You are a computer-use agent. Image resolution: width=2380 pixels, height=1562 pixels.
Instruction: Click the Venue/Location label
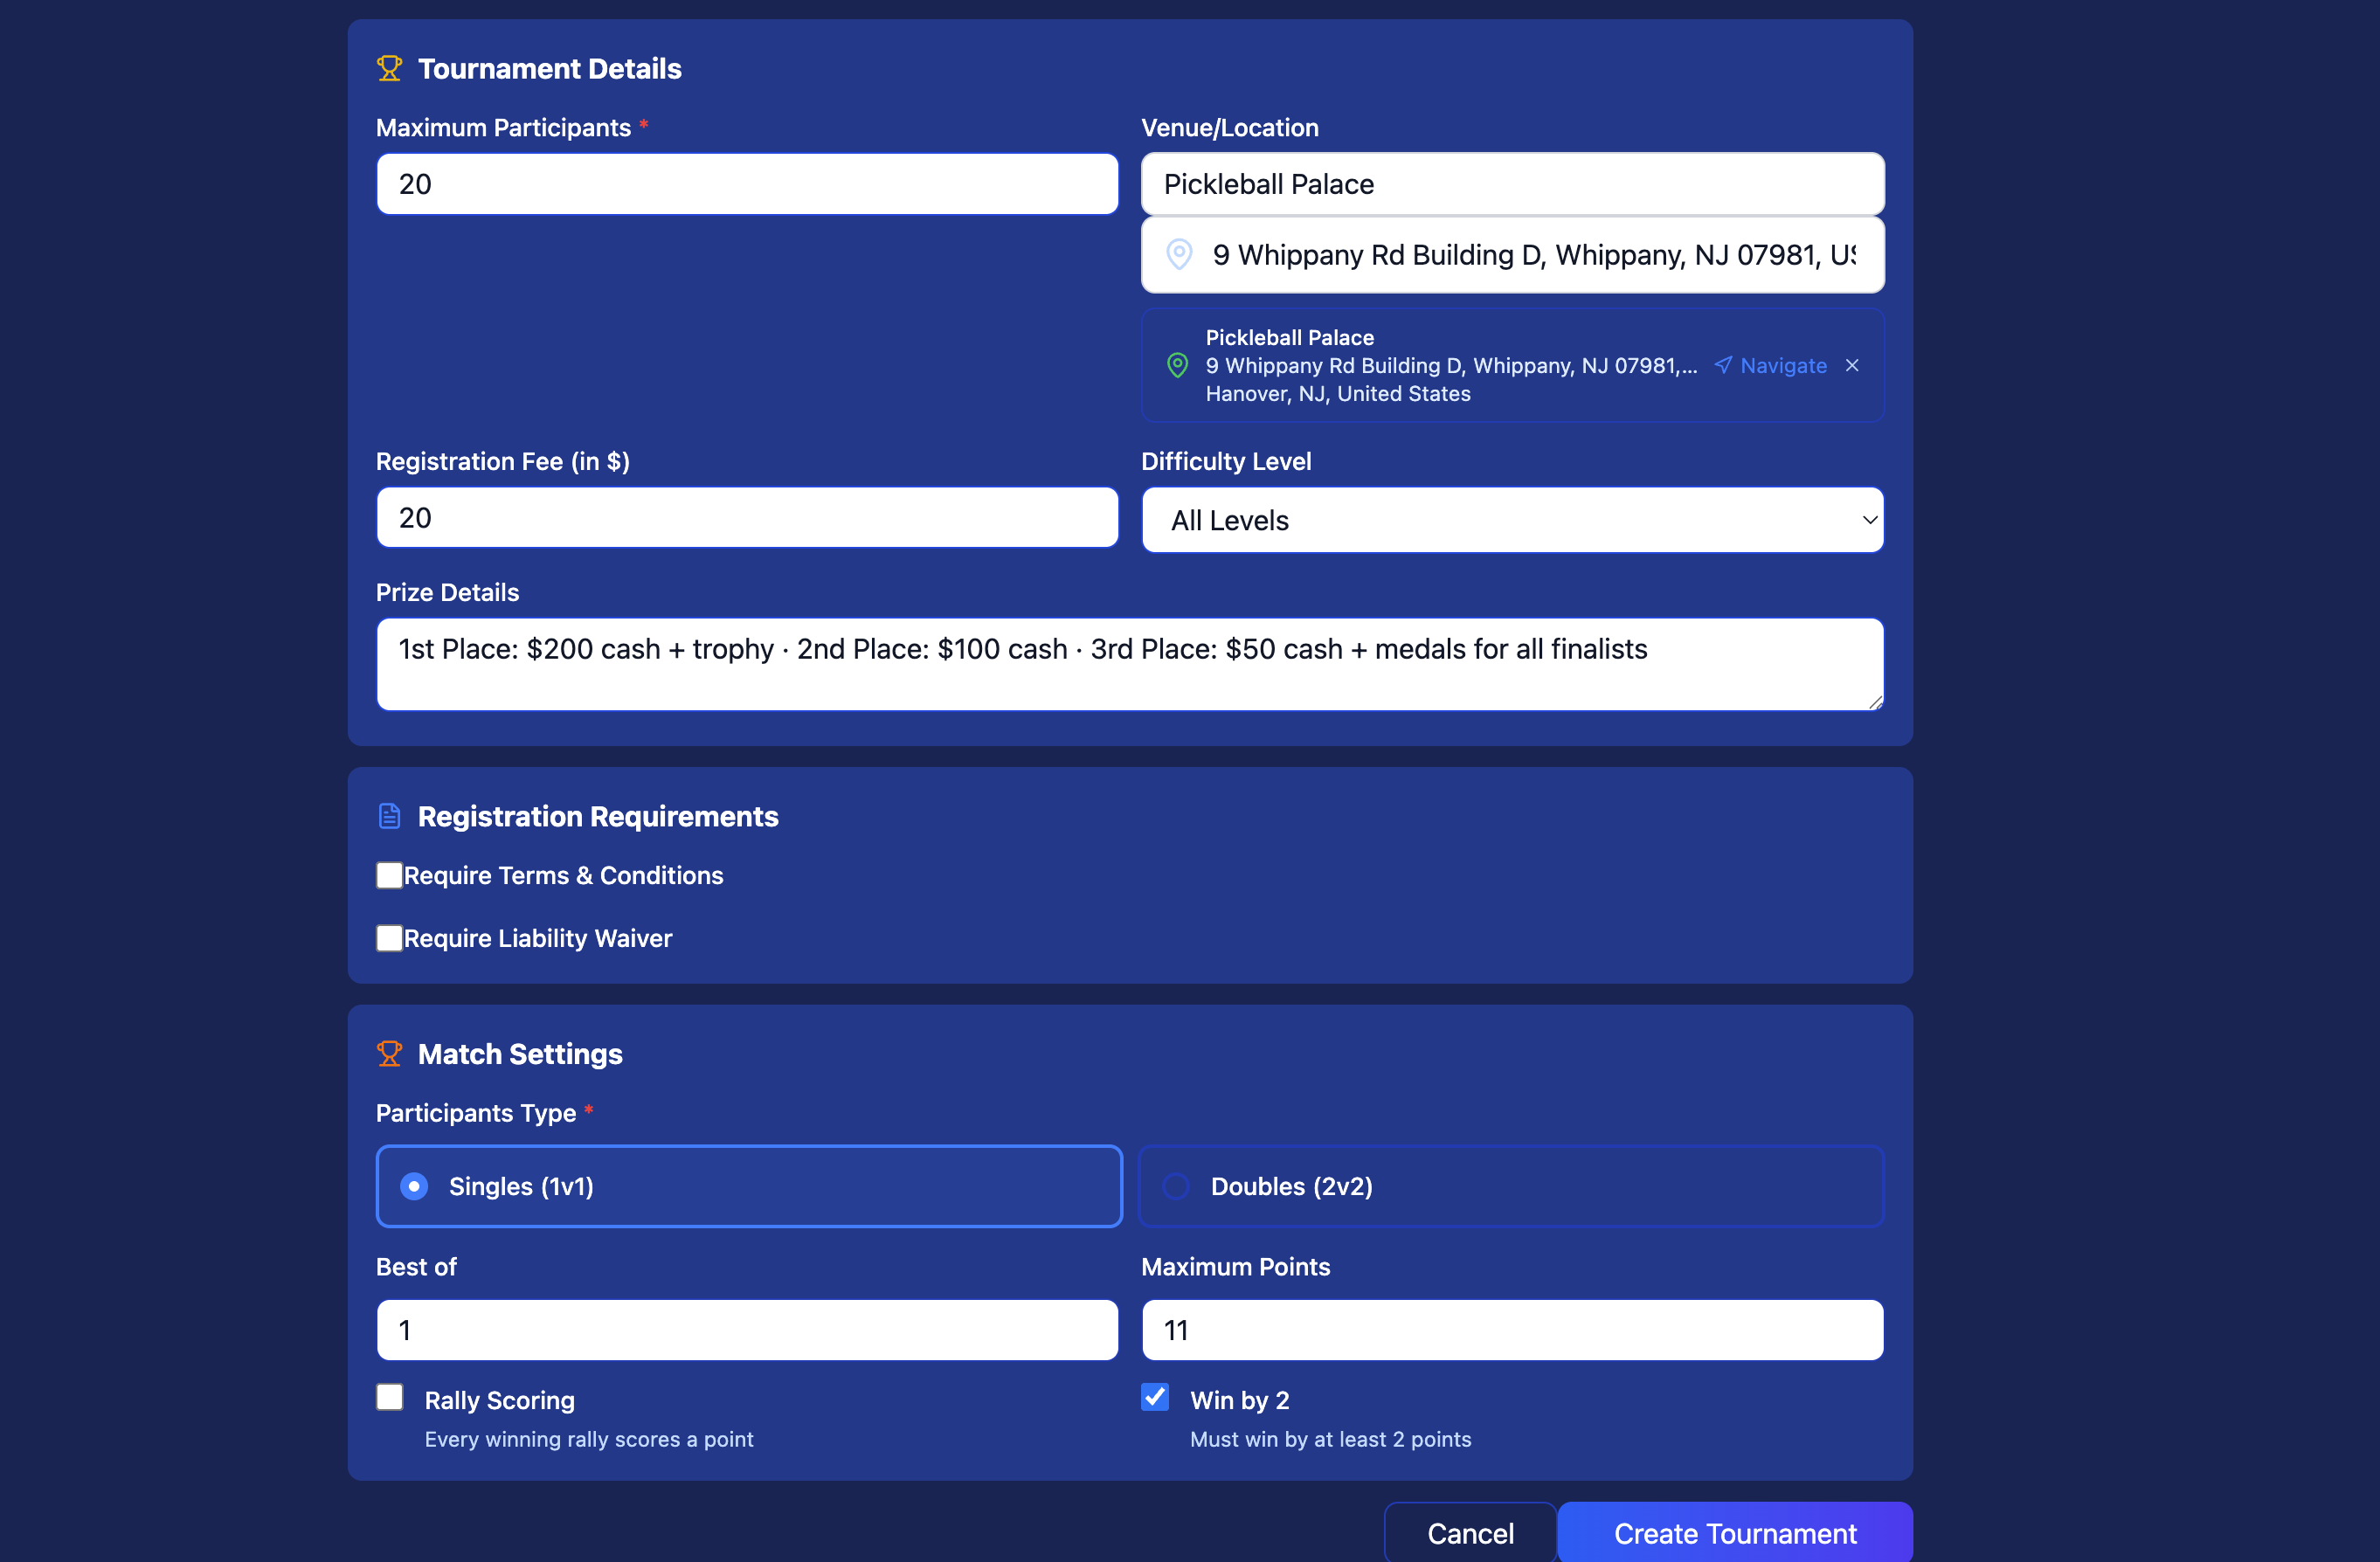click(1230, 127)
